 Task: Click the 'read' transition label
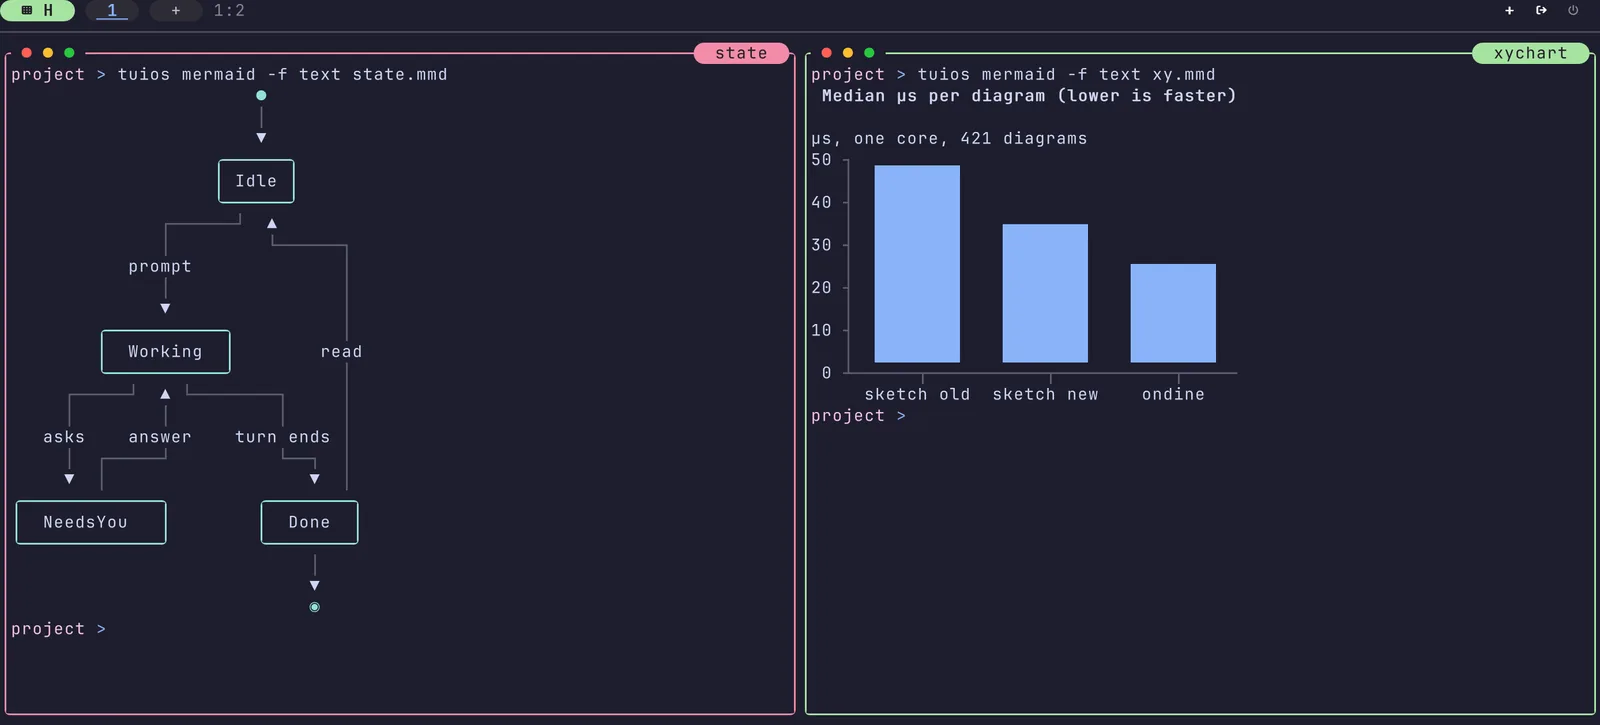(341, 352)
